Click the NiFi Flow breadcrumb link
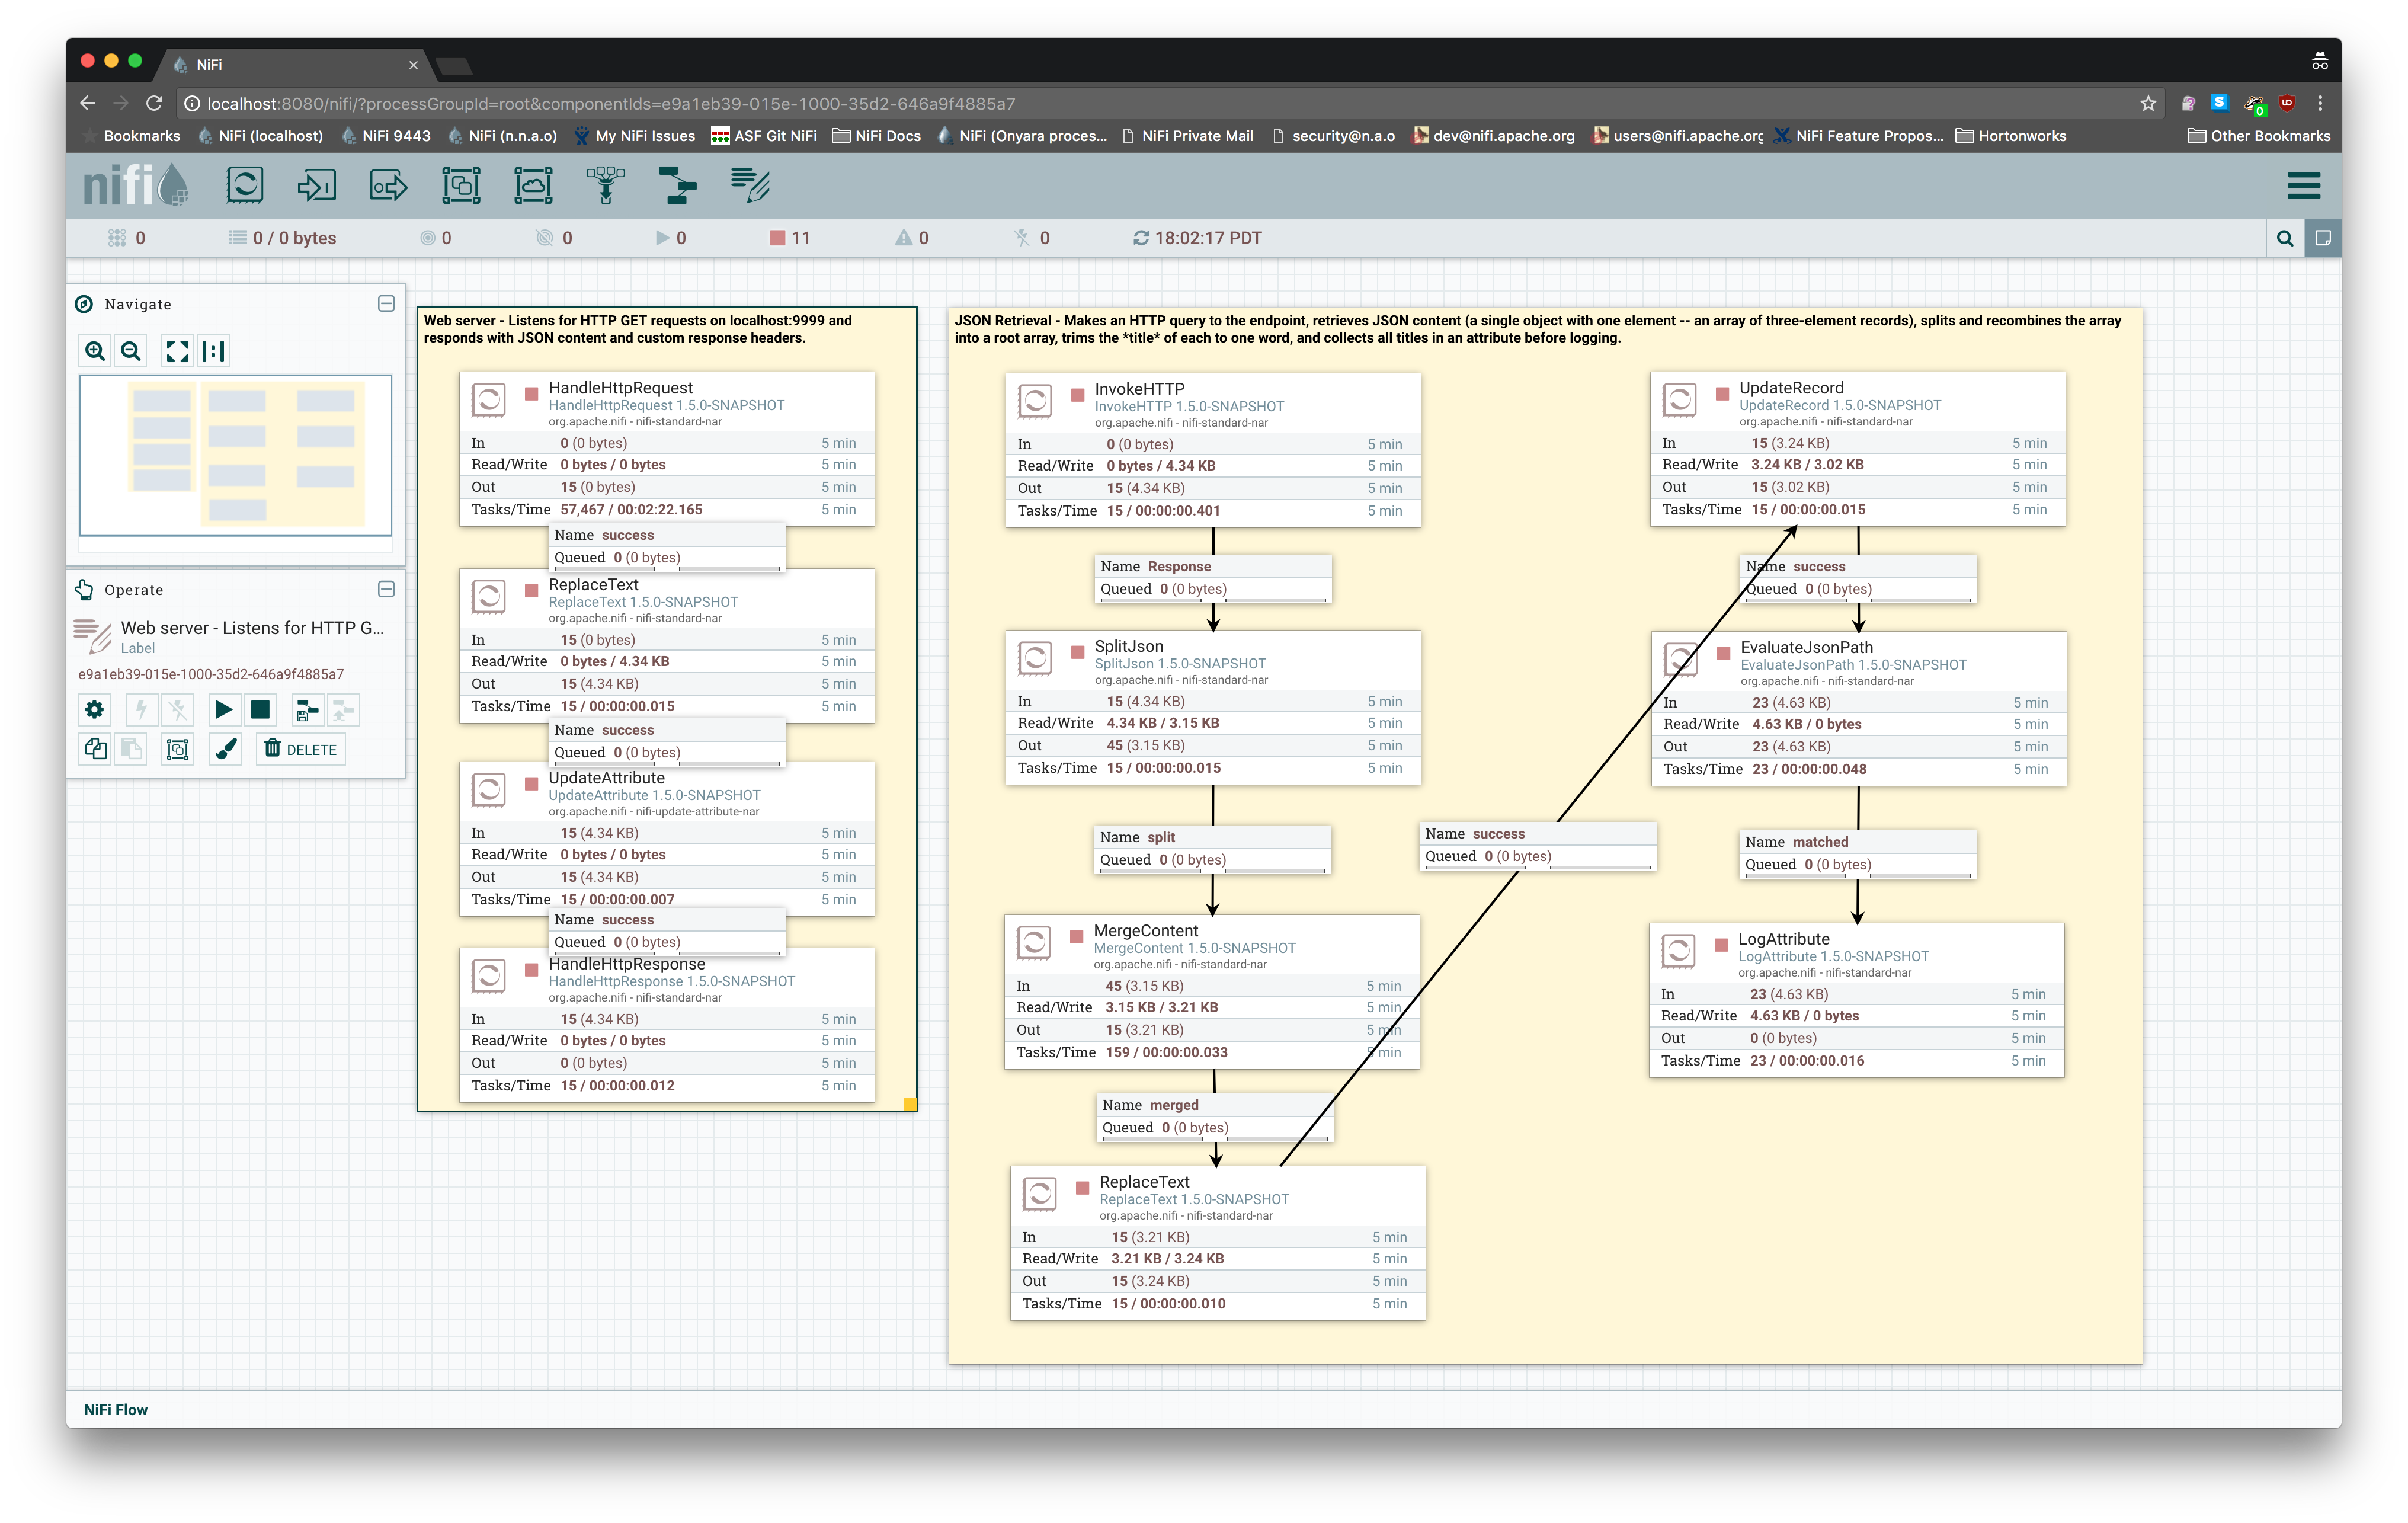Viewport: 2408px width, 1523px height. point(116,1409)
